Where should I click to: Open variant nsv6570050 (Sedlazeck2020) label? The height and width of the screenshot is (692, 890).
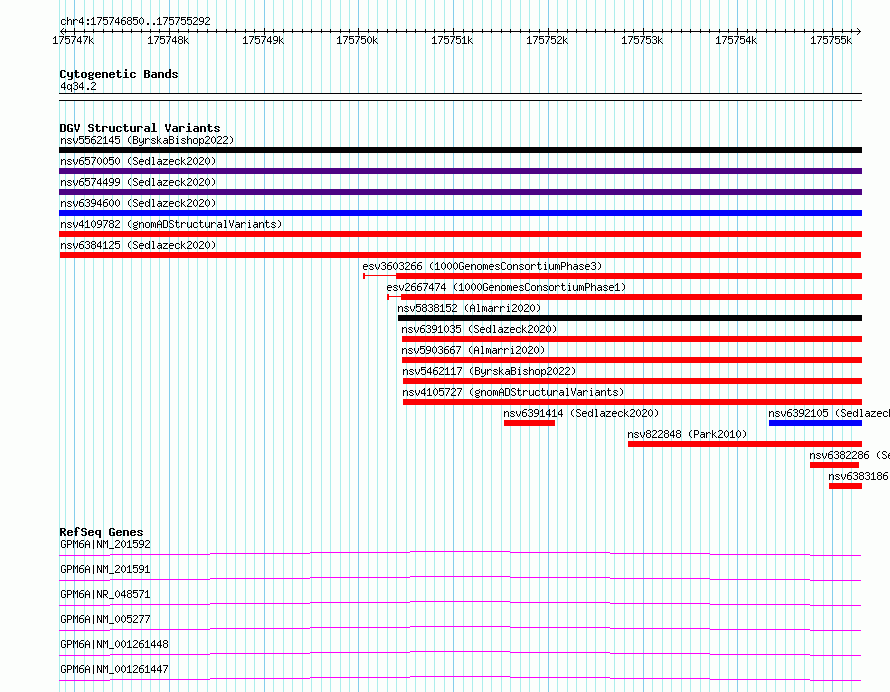138,161
